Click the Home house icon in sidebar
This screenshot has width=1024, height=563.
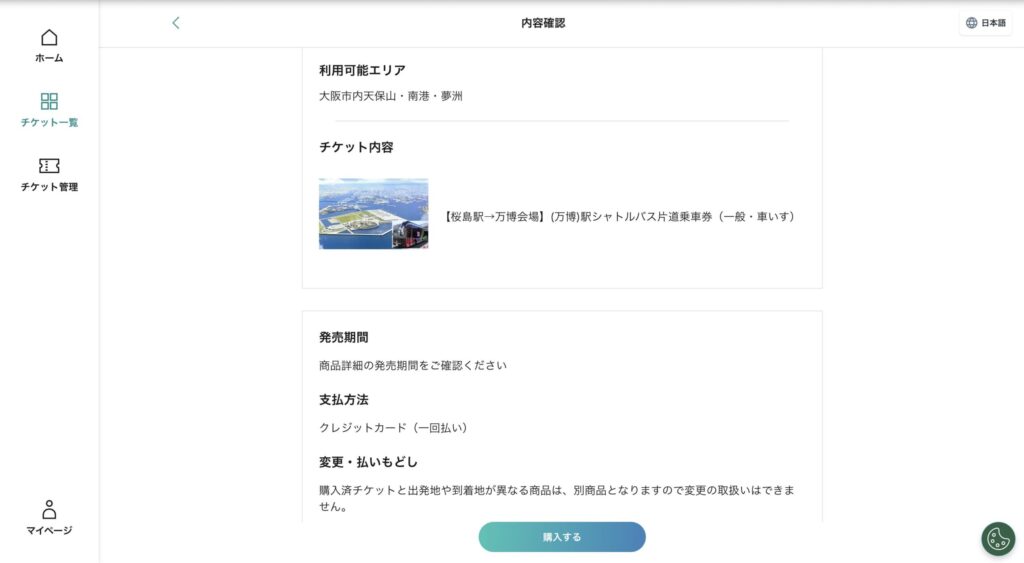(x=49, y=38)
